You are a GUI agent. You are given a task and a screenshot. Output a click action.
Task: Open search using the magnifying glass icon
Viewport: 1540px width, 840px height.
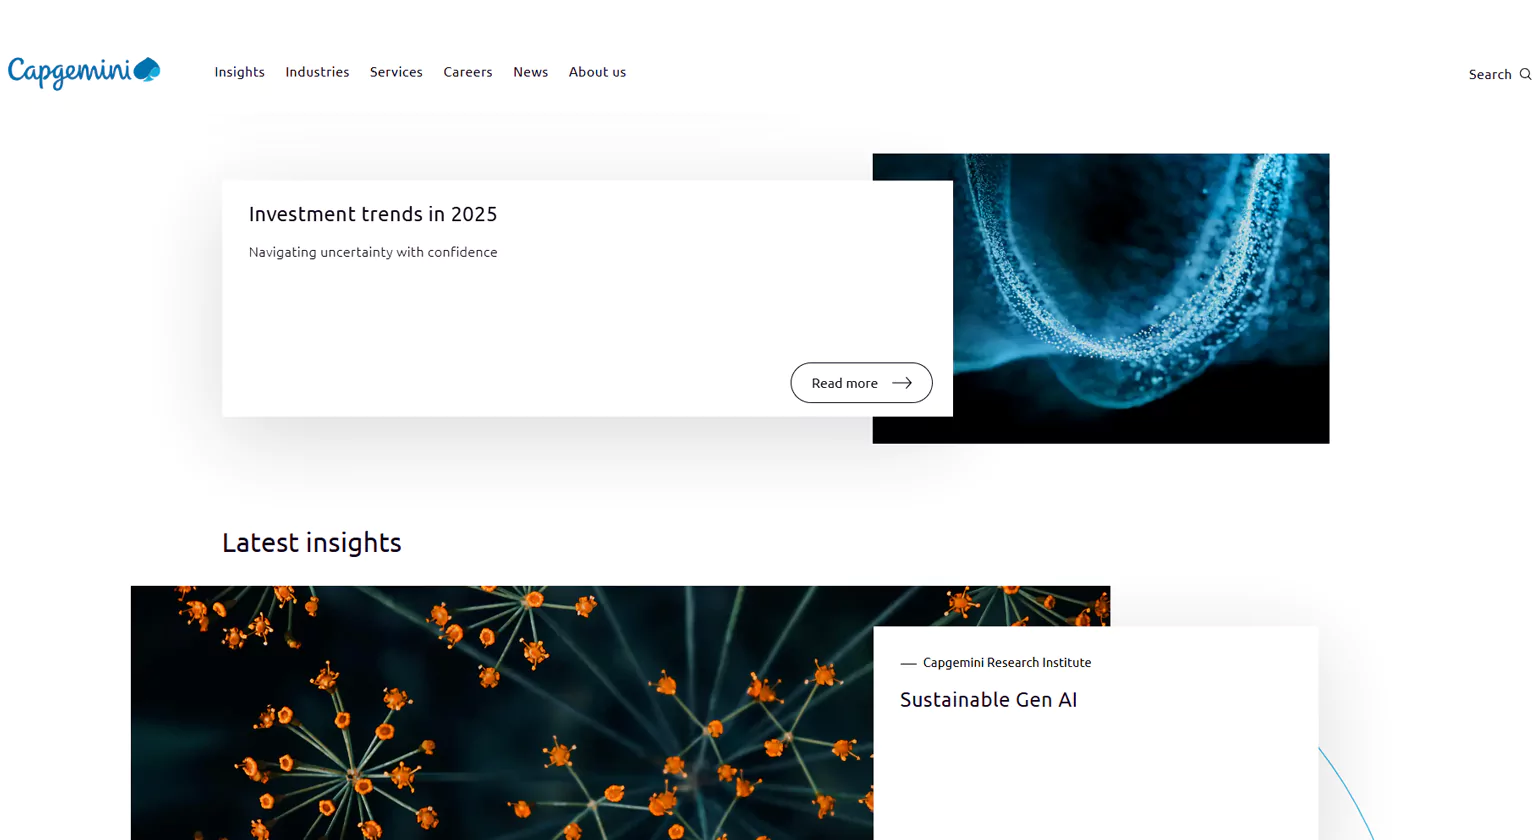[x=1526, y=73]
